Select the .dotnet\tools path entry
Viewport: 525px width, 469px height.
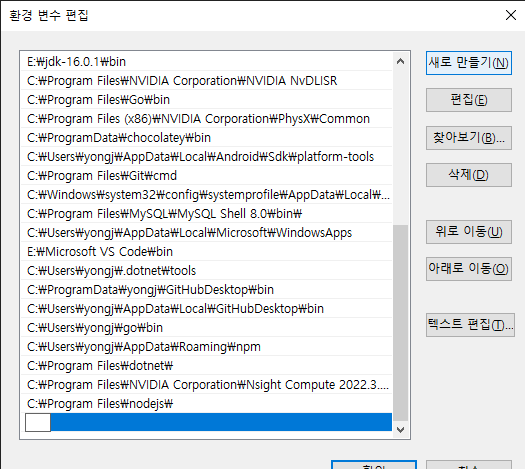207,271
